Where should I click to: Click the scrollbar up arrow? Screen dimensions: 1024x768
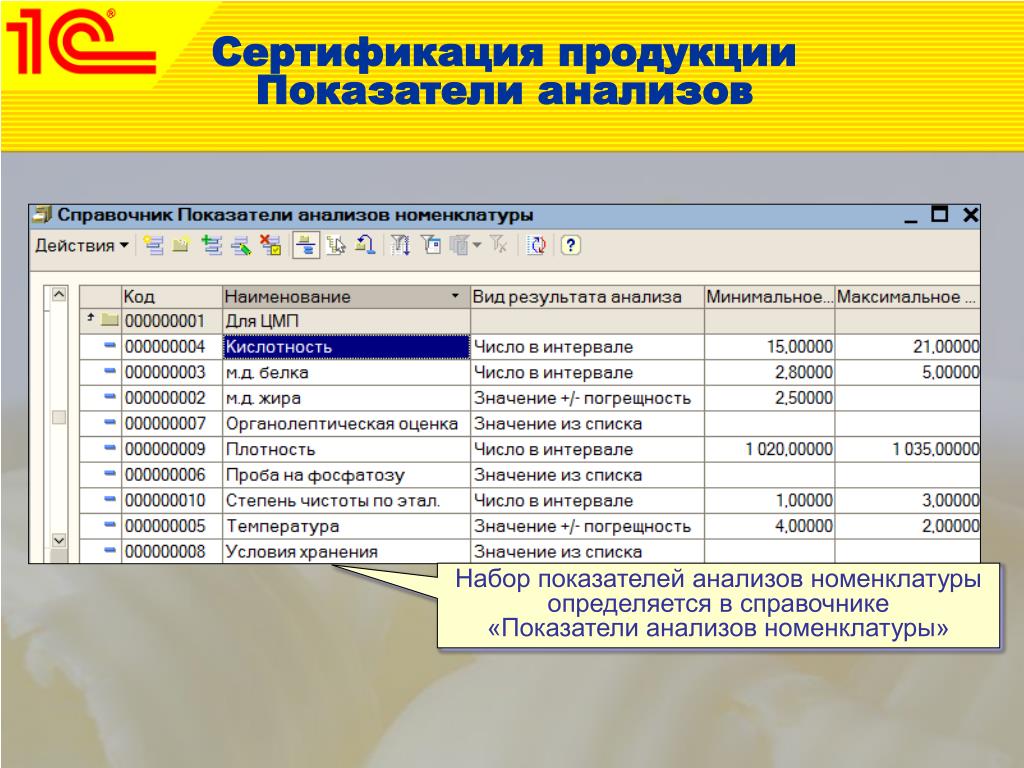(x=59, y=295)
